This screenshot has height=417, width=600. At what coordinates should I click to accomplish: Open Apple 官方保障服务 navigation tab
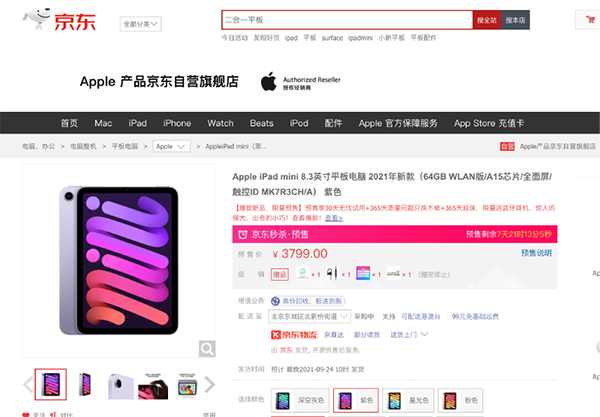click(x=398, y=123)
